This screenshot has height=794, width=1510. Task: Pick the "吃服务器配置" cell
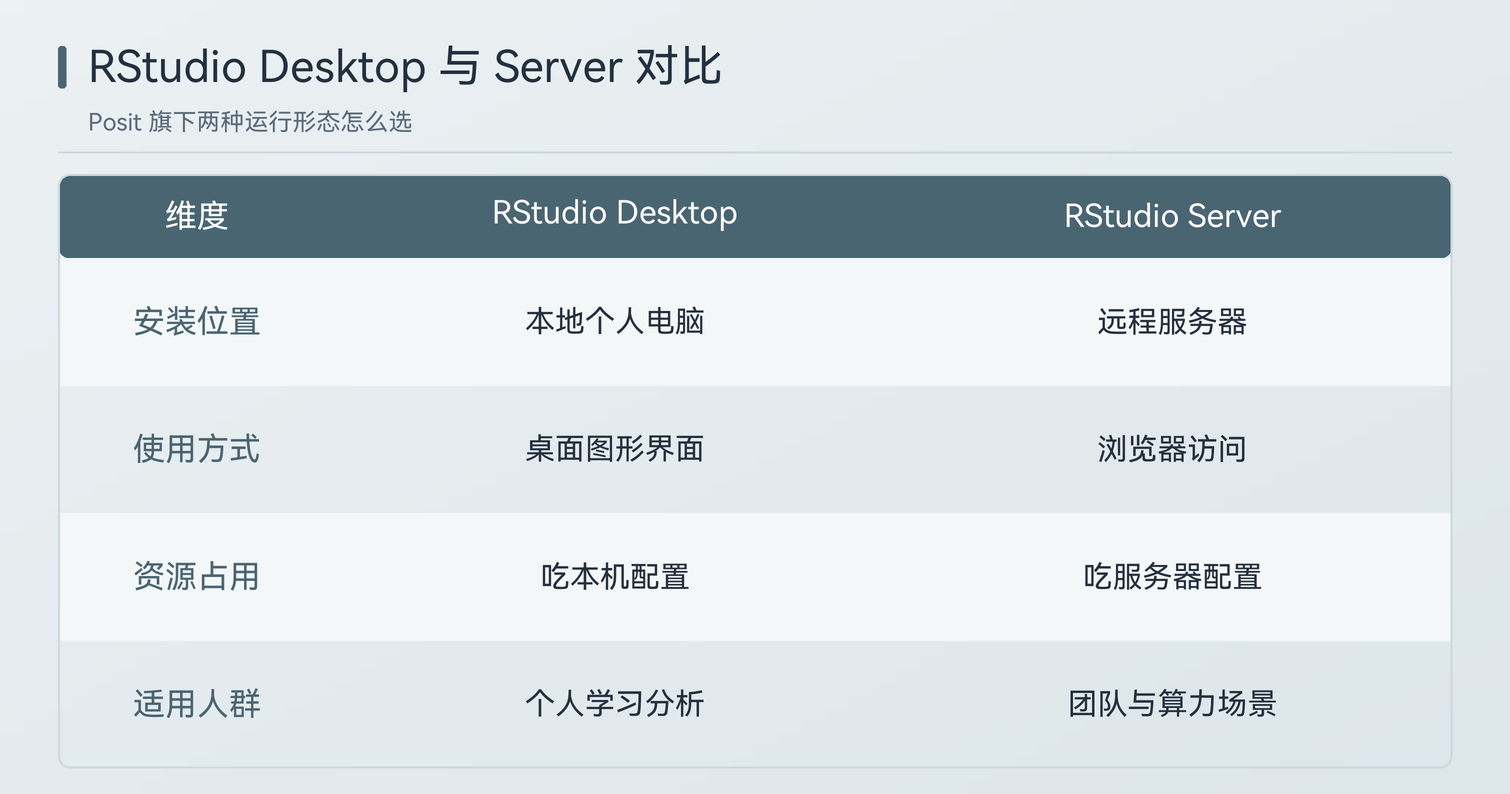click(1172, 577)
